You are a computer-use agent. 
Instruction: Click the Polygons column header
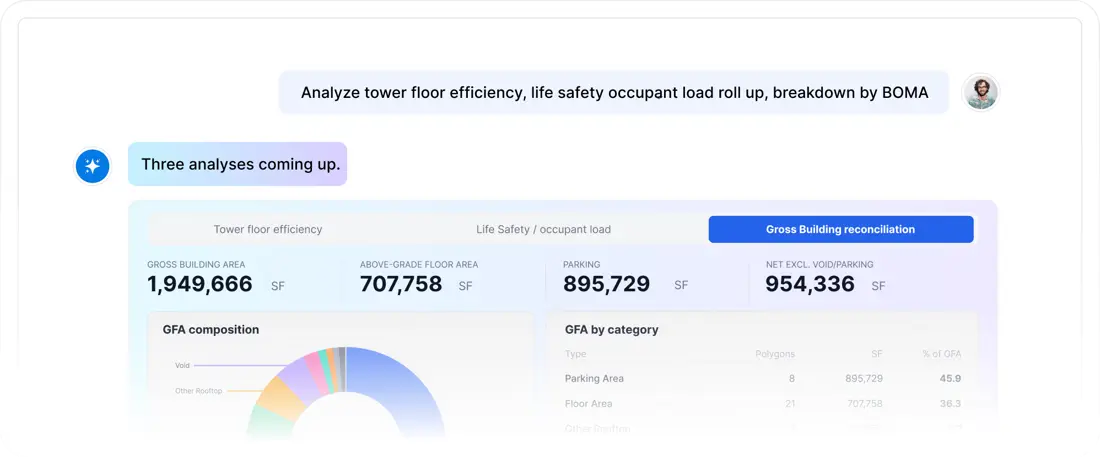coord(774,354)
